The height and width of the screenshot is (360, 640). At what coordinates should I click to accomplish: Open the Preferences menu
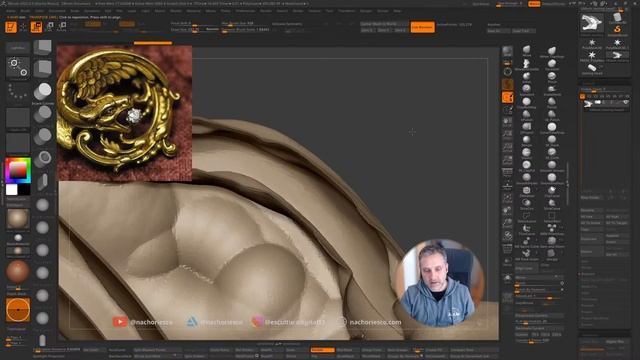pyautogui.click(x=245, y=11)
